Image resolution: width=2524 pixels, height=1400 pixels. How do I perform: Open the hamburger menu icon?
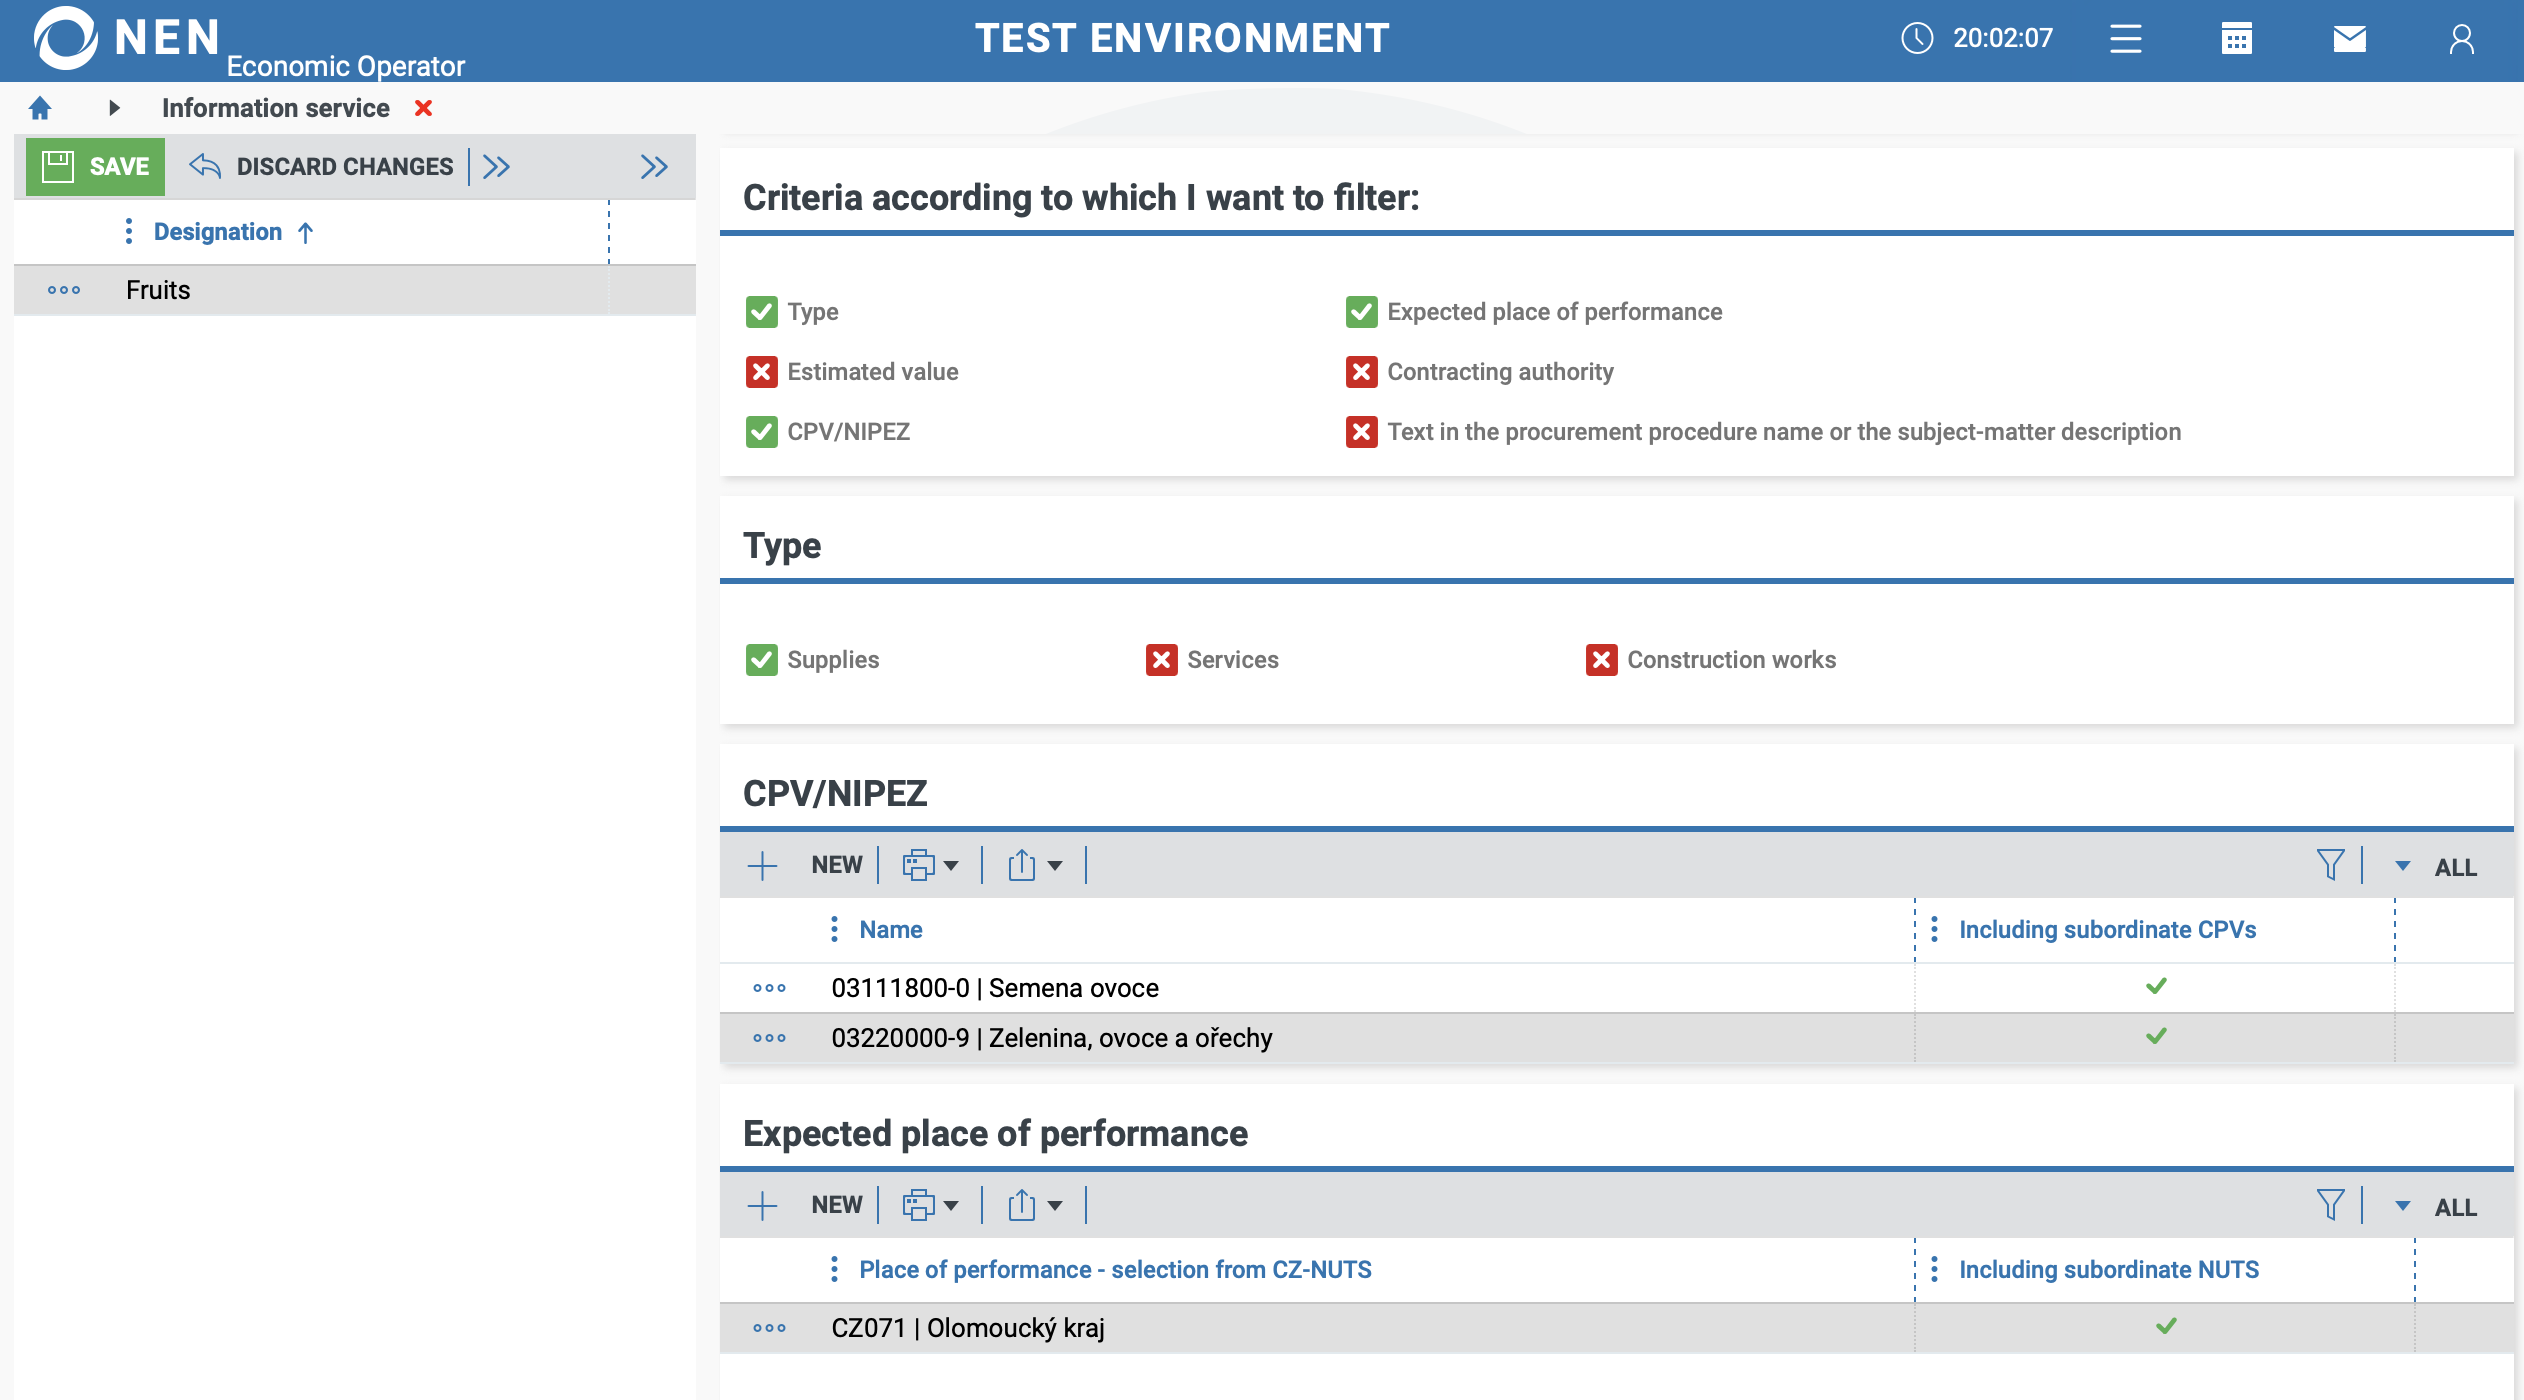pos(2125,39)
